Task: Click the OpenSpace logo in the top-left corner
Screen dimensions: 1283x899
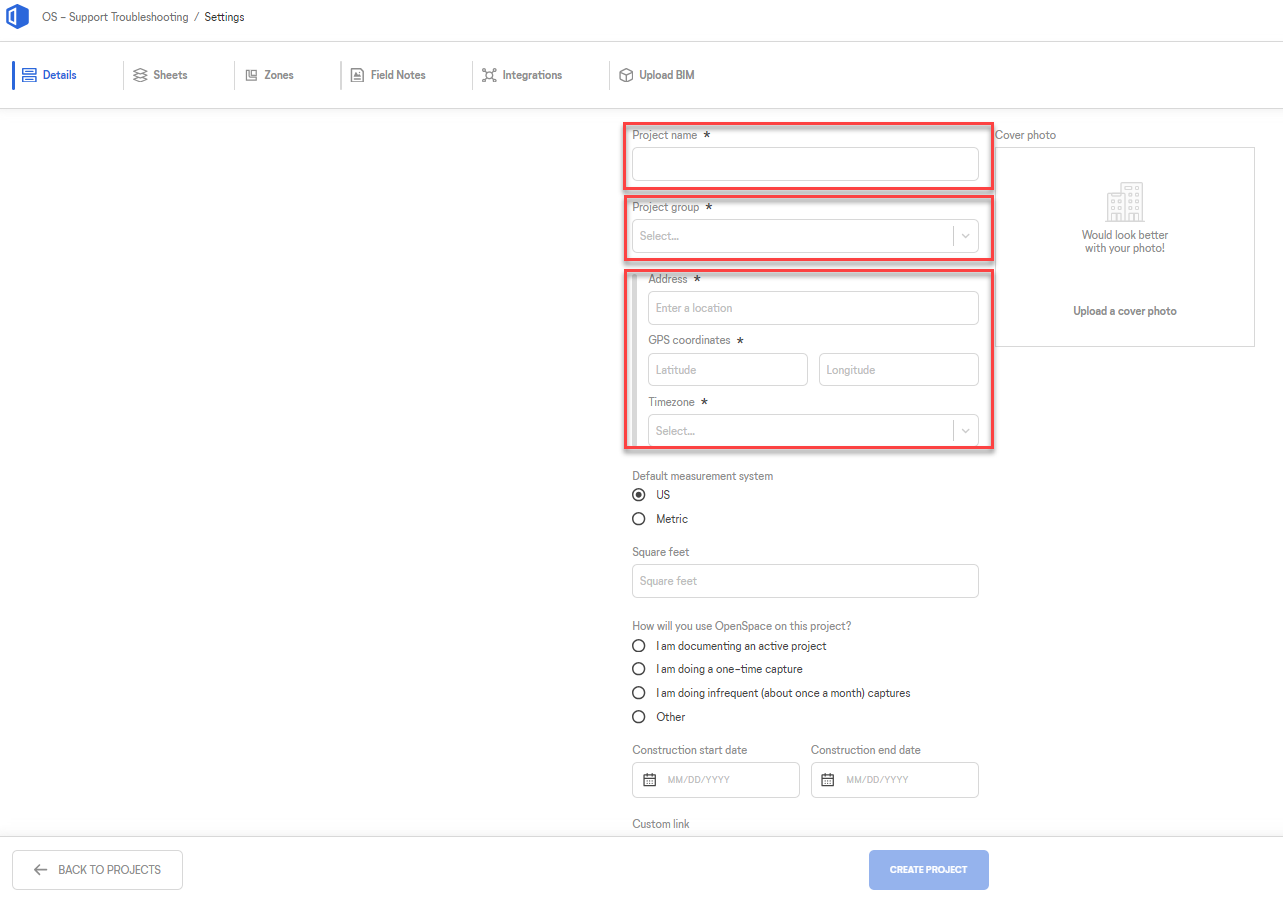Action: (x=17, y=16)
